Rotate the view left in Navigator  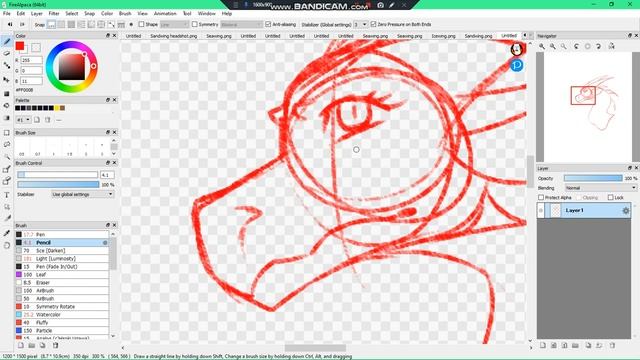point(576,47)
